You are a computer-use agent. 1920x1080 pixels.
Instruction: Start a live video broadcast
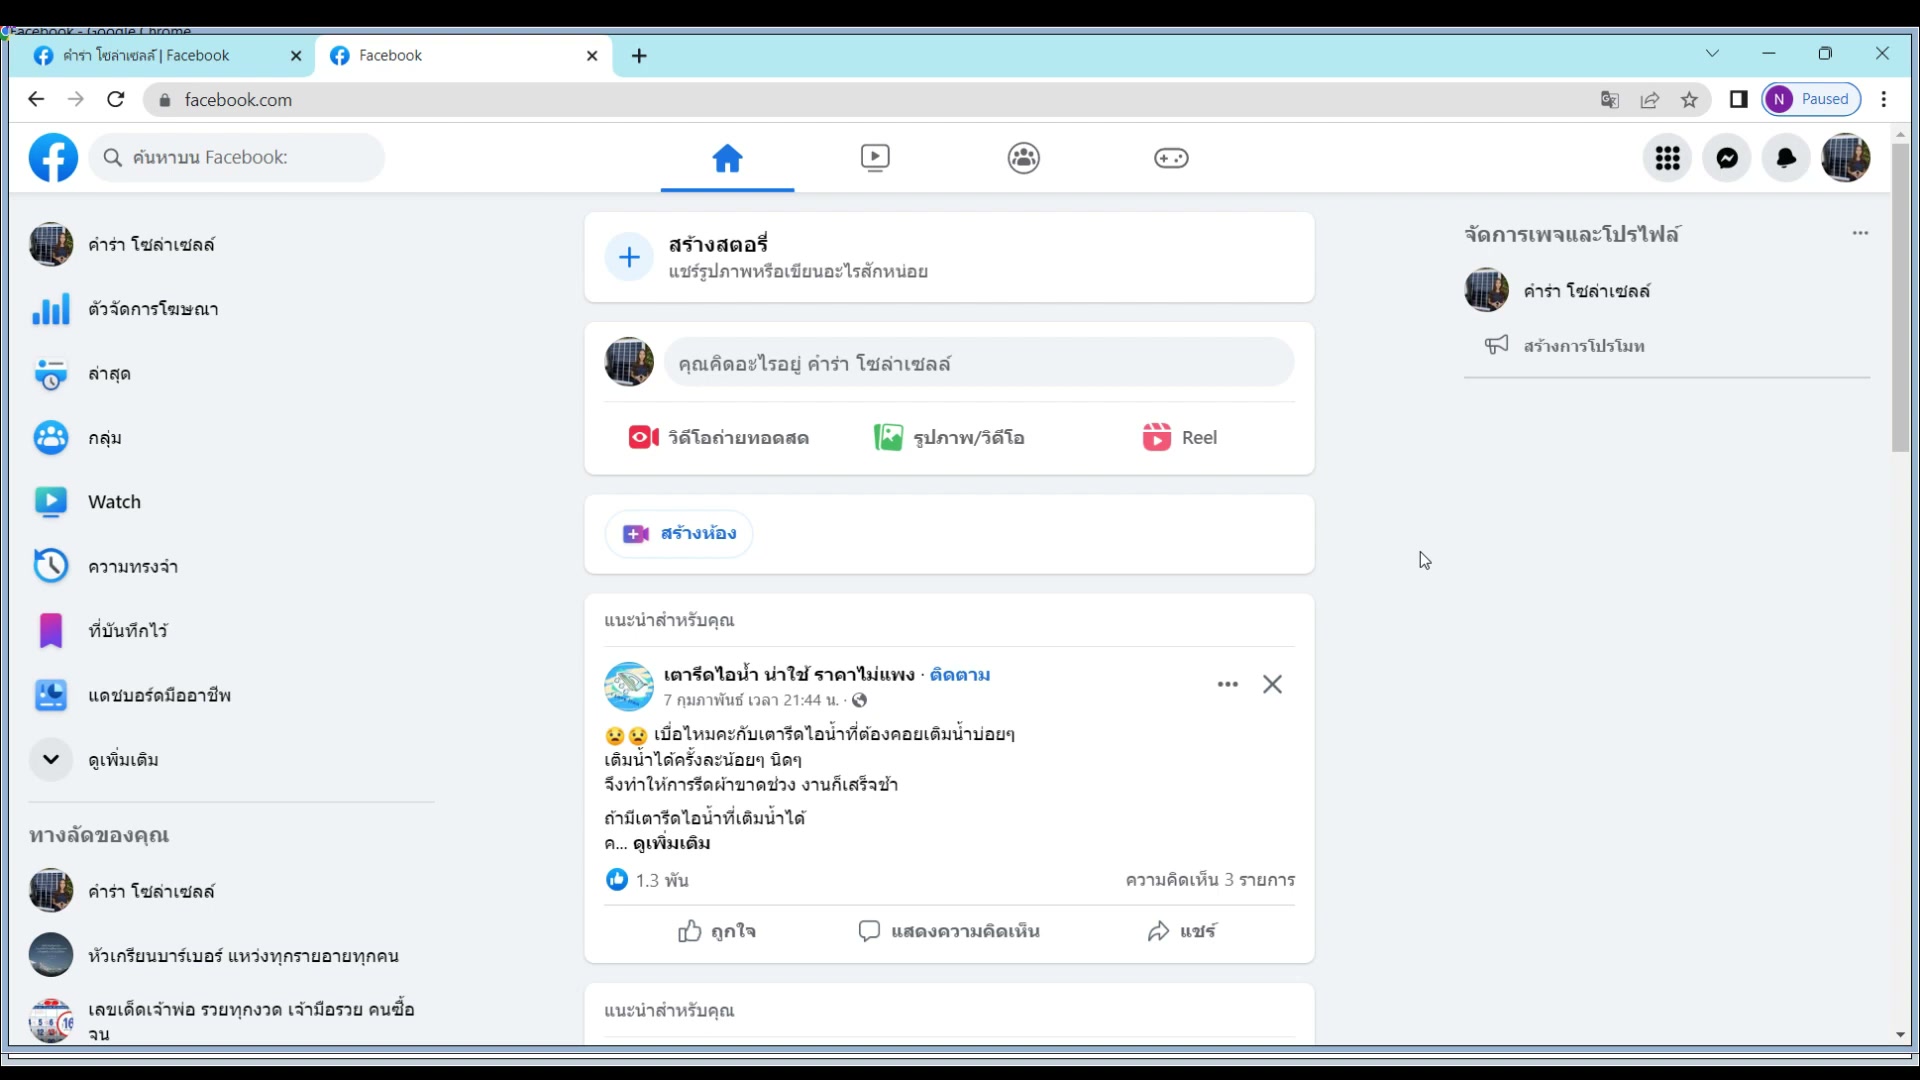(719, 438)
